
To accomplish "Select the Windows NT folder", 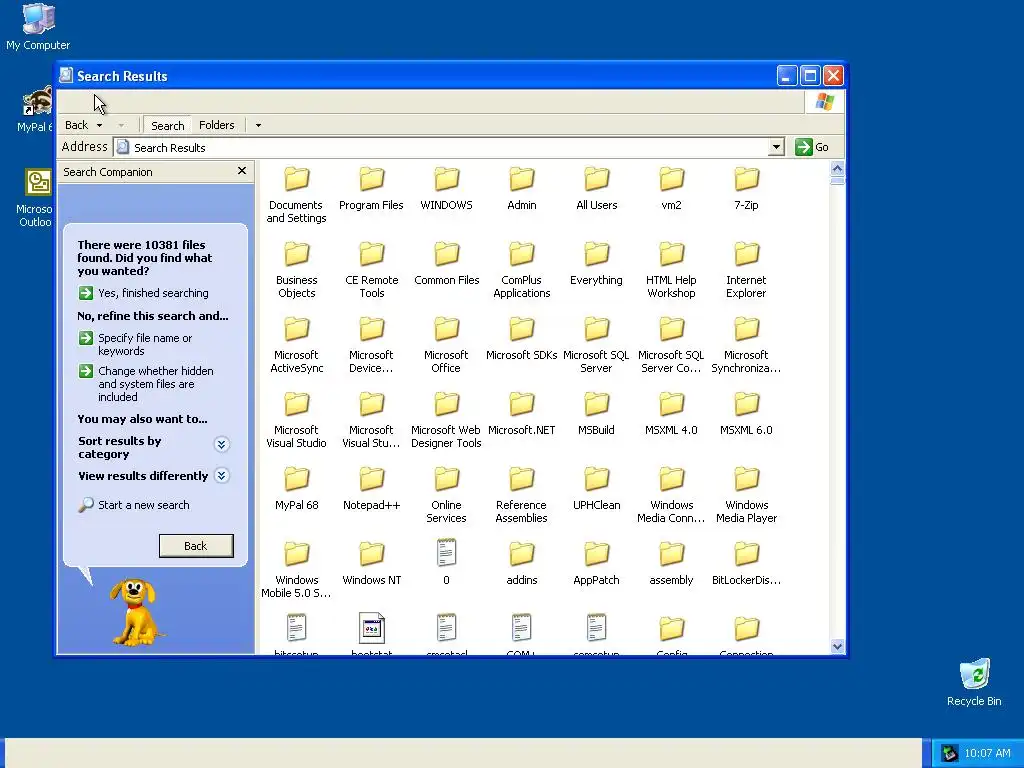I will click(x=372, y=564).
